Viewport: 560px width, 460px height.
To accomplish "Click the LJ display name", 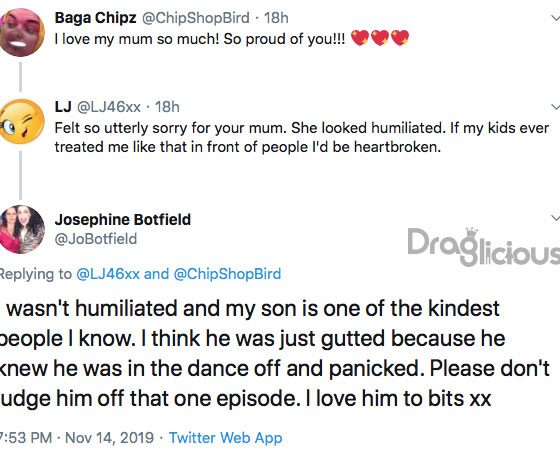I will point(63,107).
